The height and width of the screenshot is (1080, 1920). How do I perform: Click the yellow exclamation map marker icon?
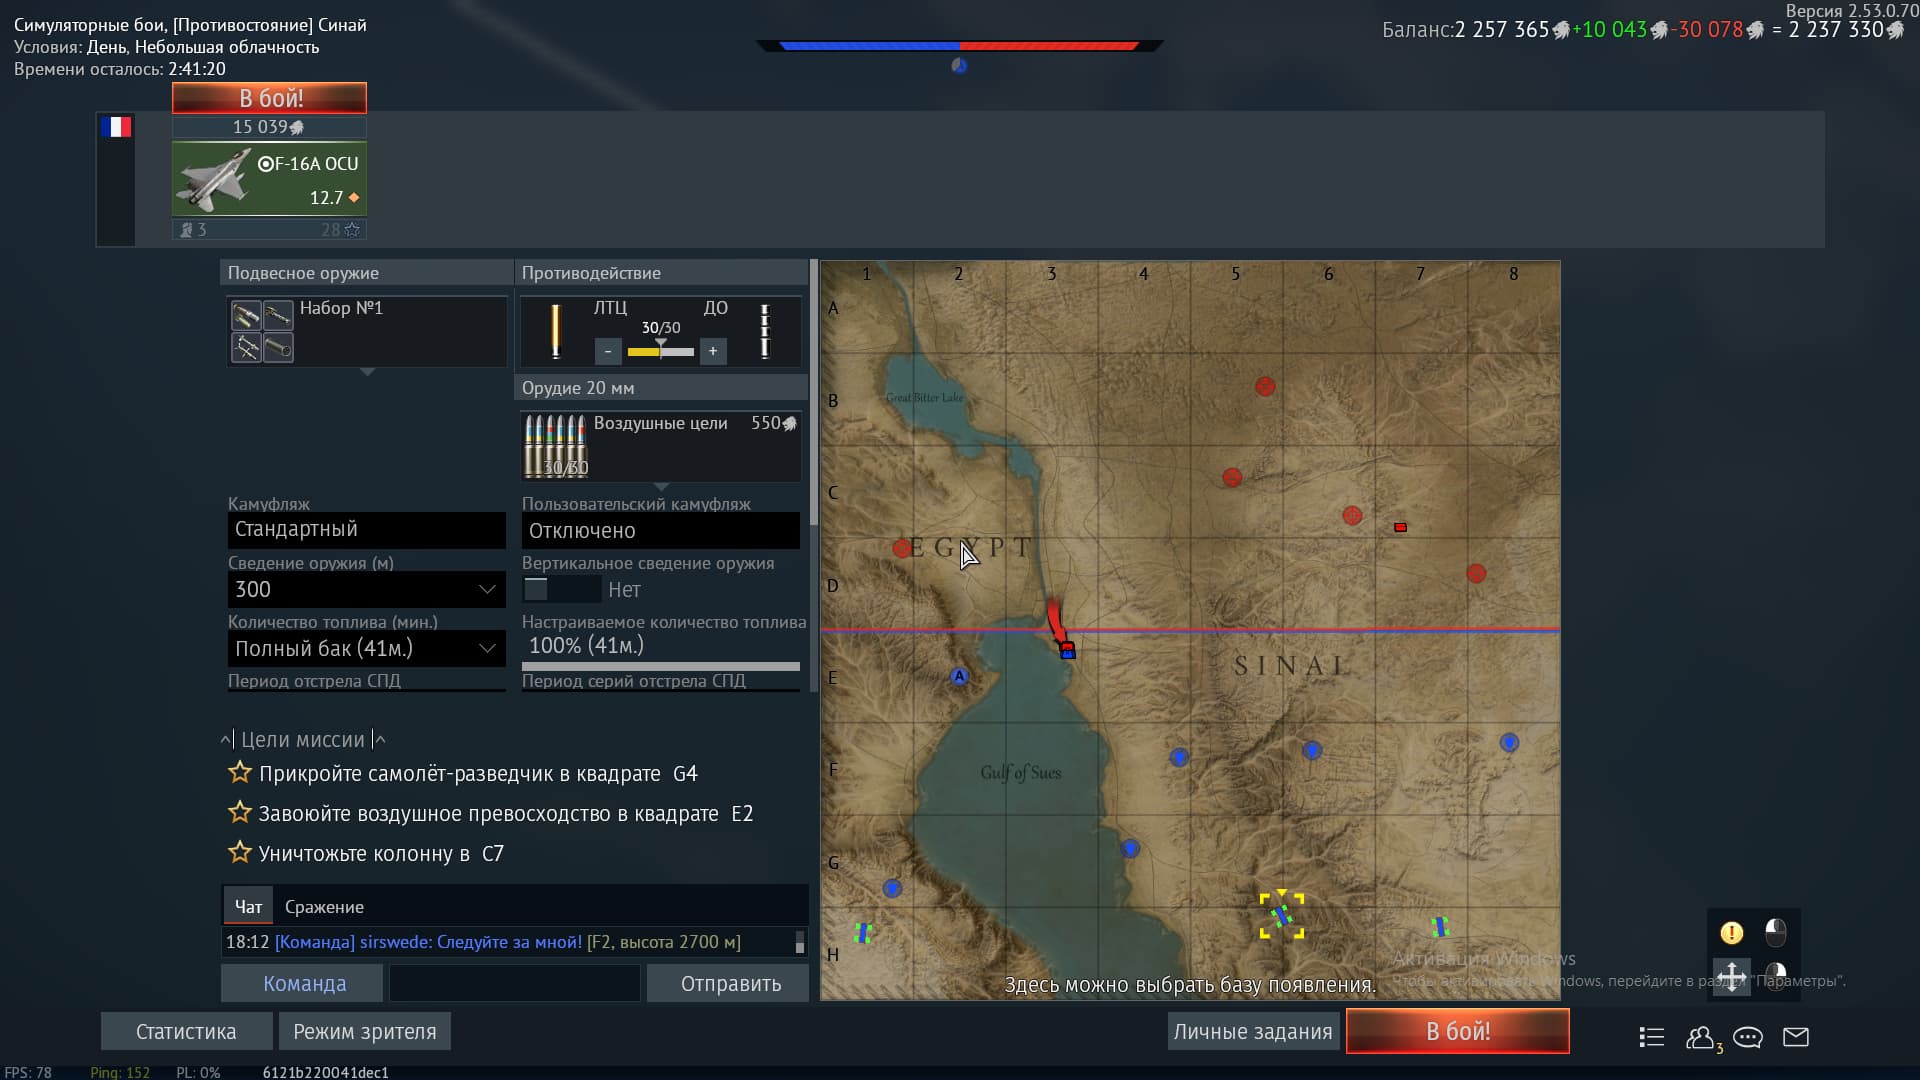click(1732, 933)
